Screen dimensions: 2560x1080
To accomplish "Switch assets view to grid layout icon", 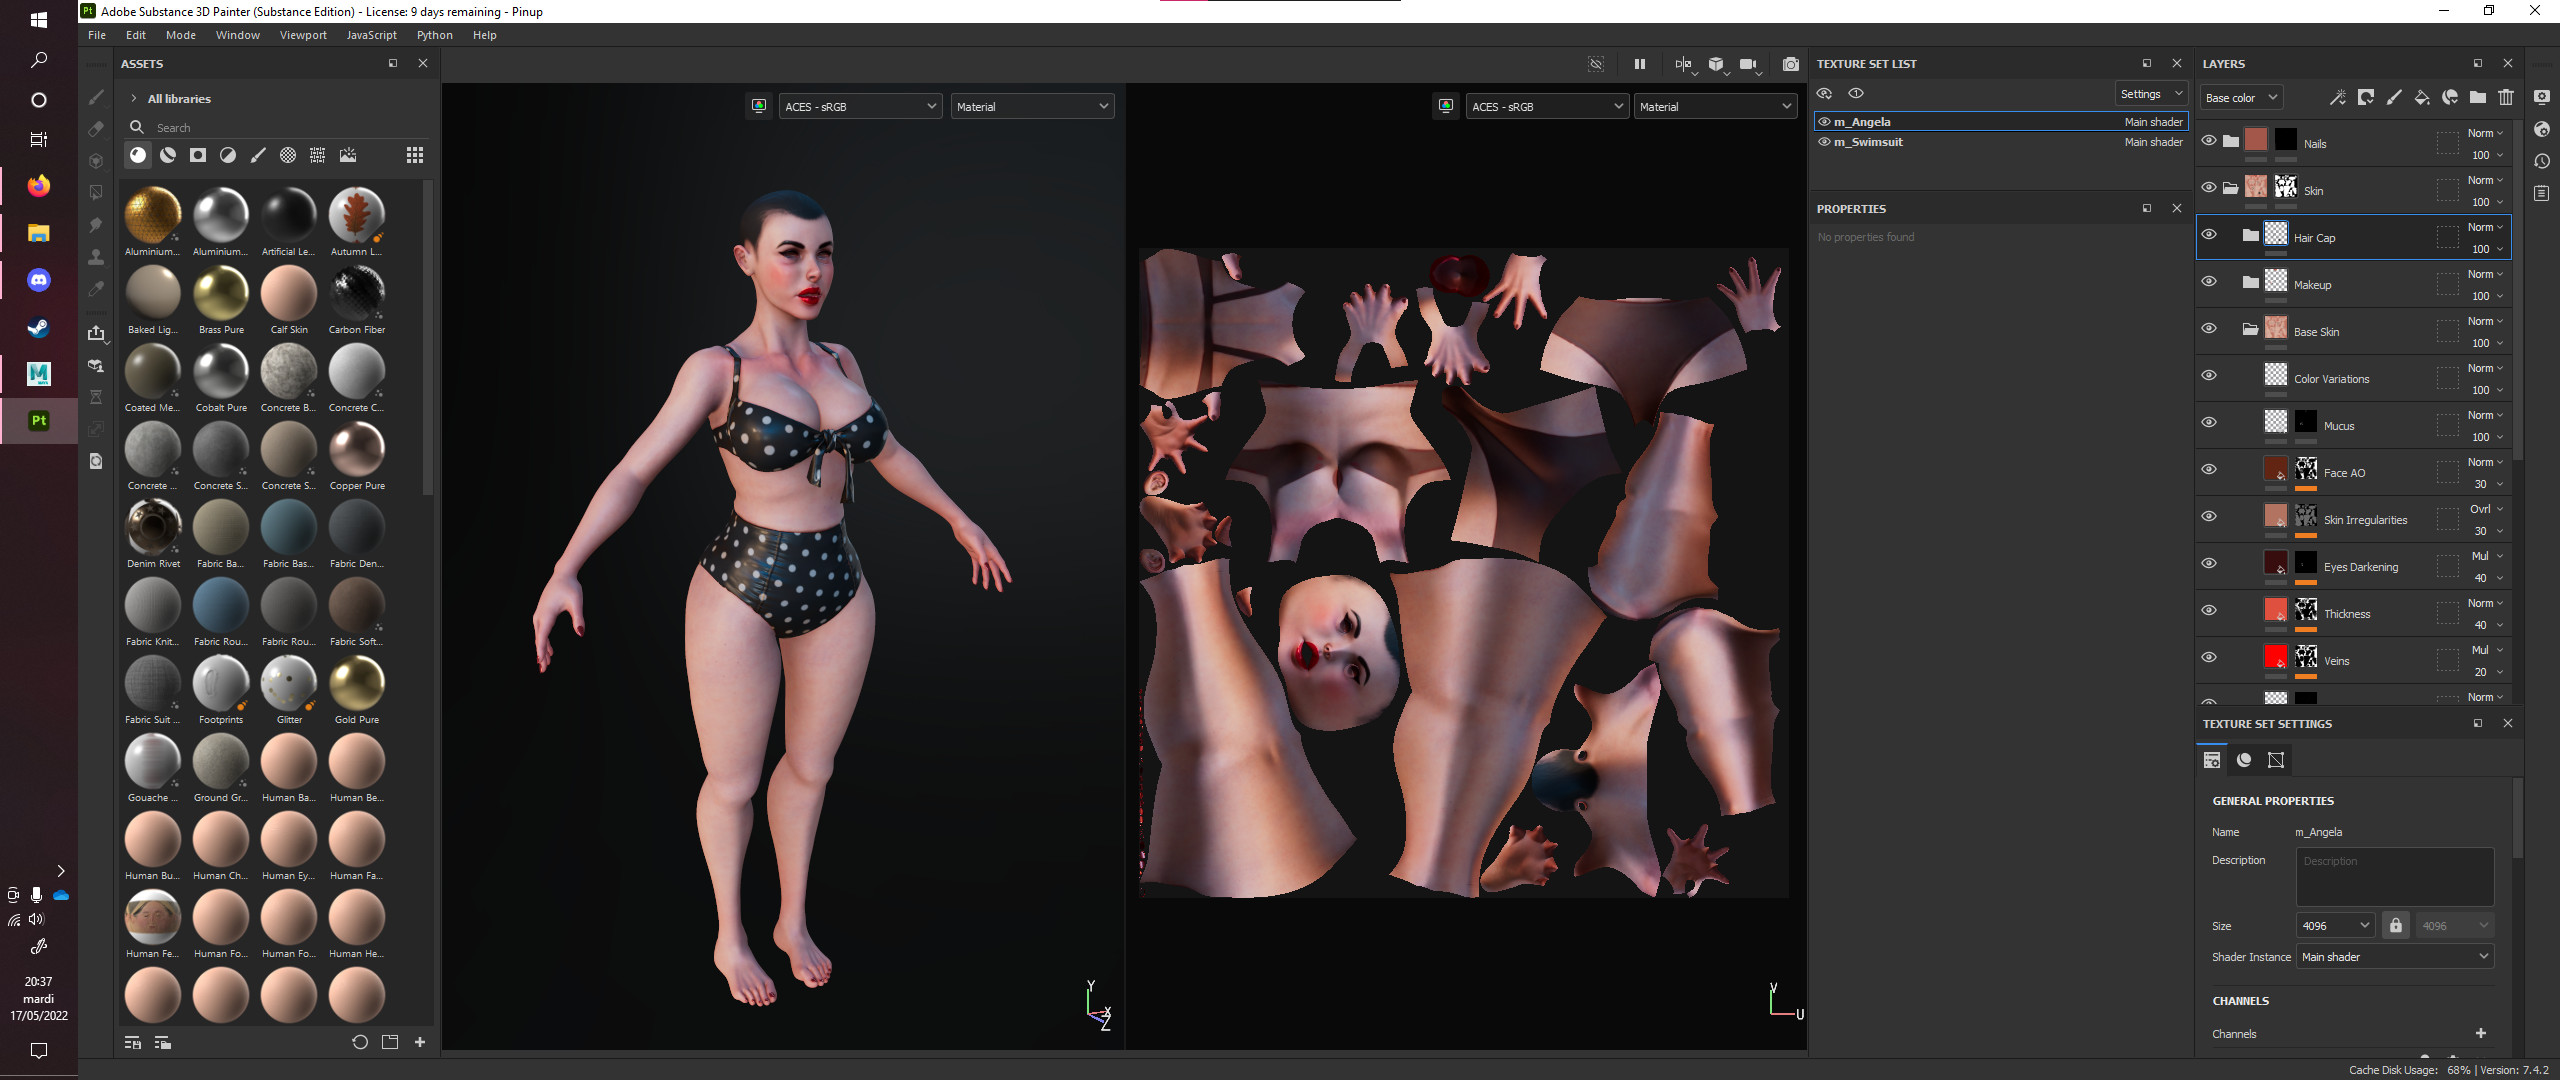I will (x=415, y=155).
